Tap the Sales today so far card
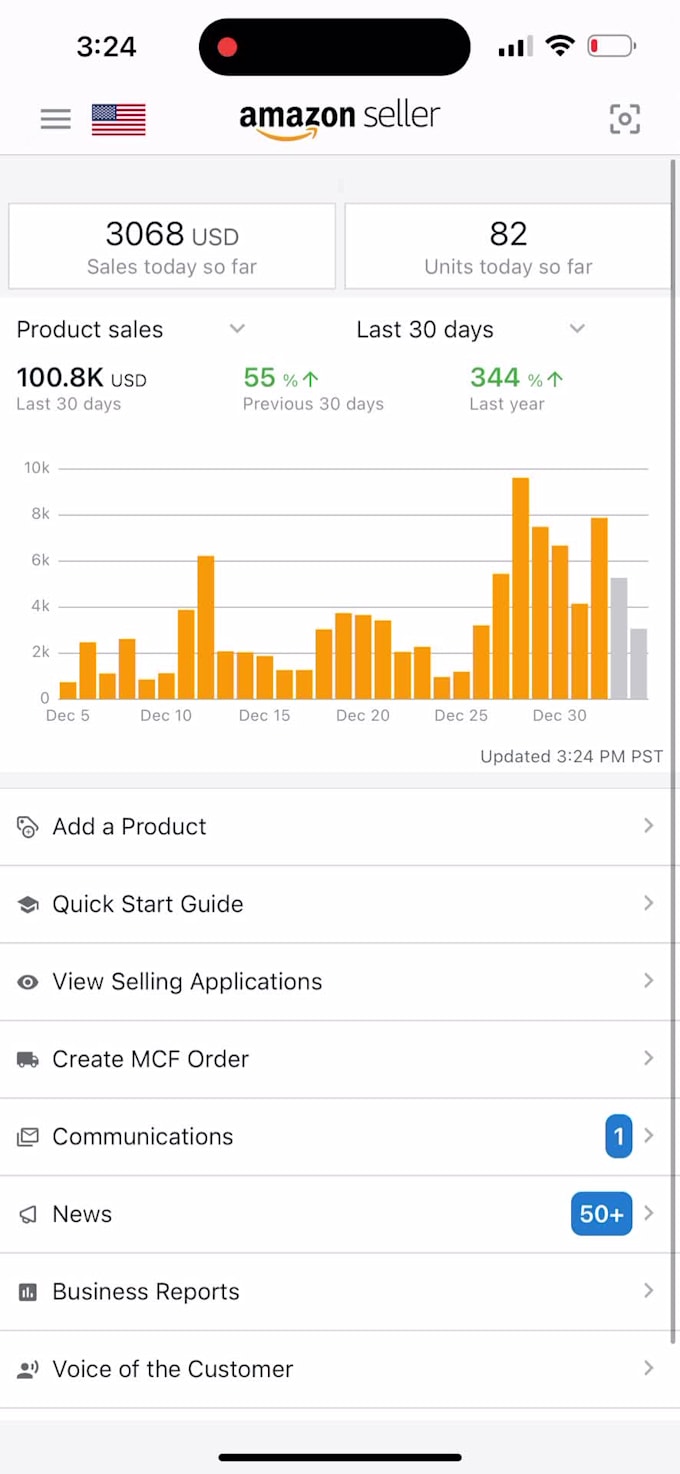This screenshot has height=1474, width=680. [172, 246]
